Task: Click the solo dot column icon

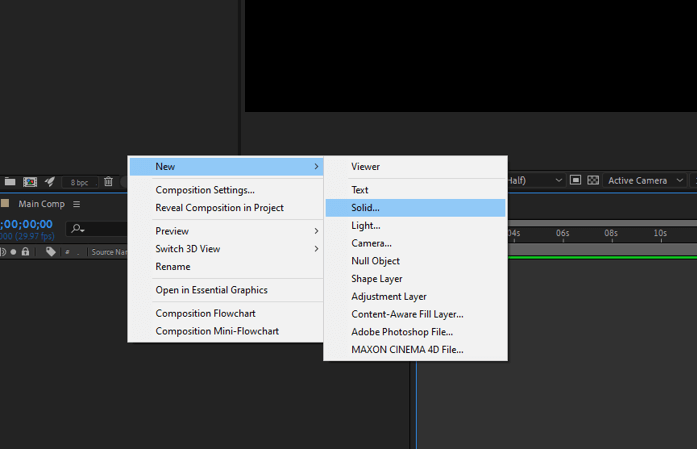Action: [13, 252]
